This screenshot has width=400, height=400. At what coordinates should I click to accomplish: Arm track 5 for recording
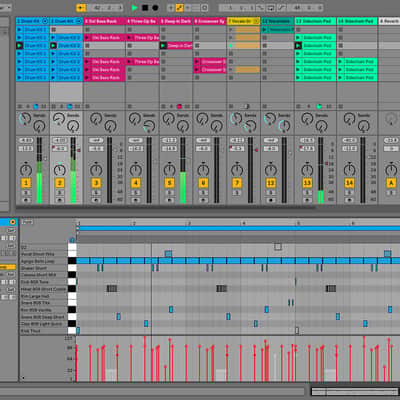coord(169,200)
